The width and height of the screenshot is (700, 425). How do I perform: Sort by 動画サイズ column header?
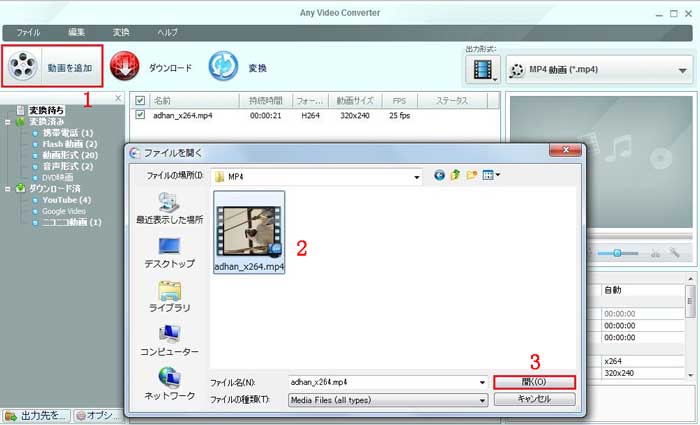[x=355, y=100]
